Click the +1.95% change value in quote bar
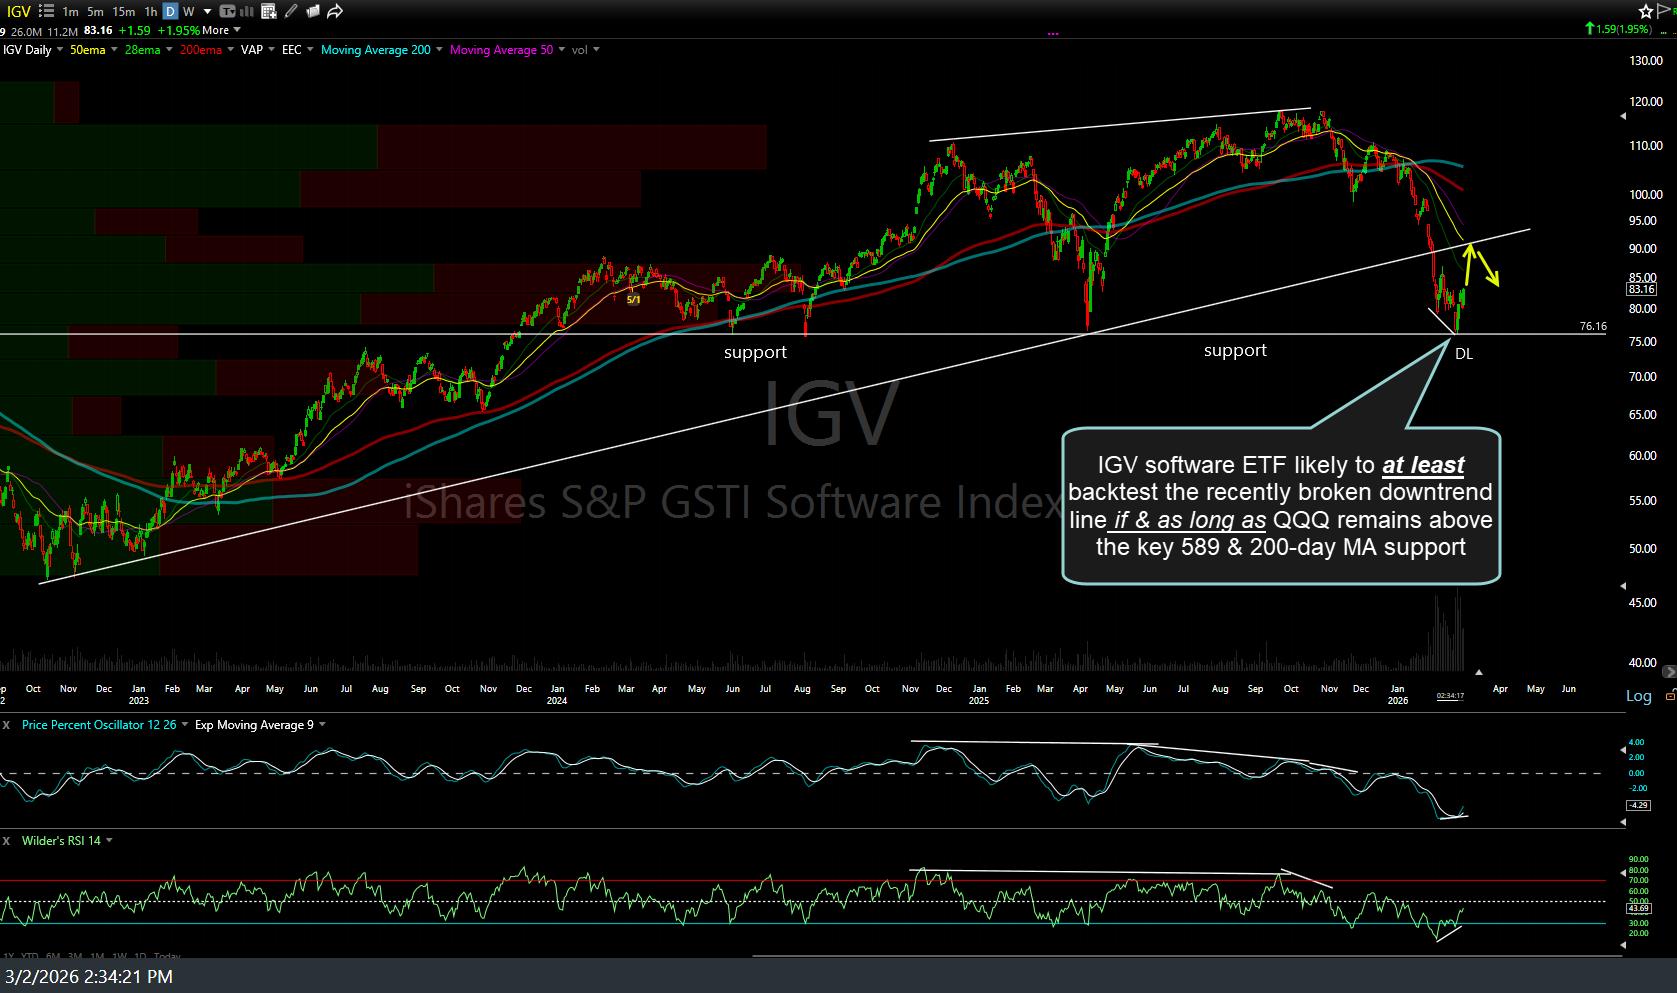 pos(178,30)
